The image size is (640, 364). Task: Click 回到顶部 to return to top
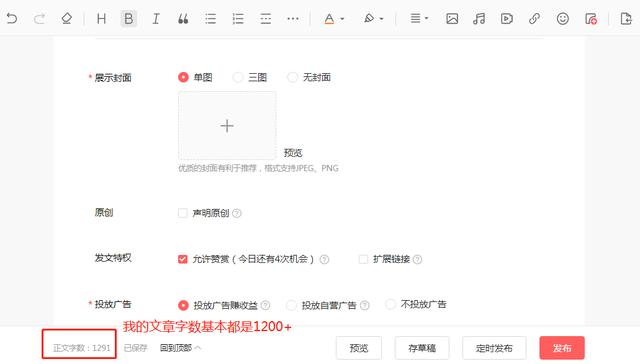coord(180,348)
